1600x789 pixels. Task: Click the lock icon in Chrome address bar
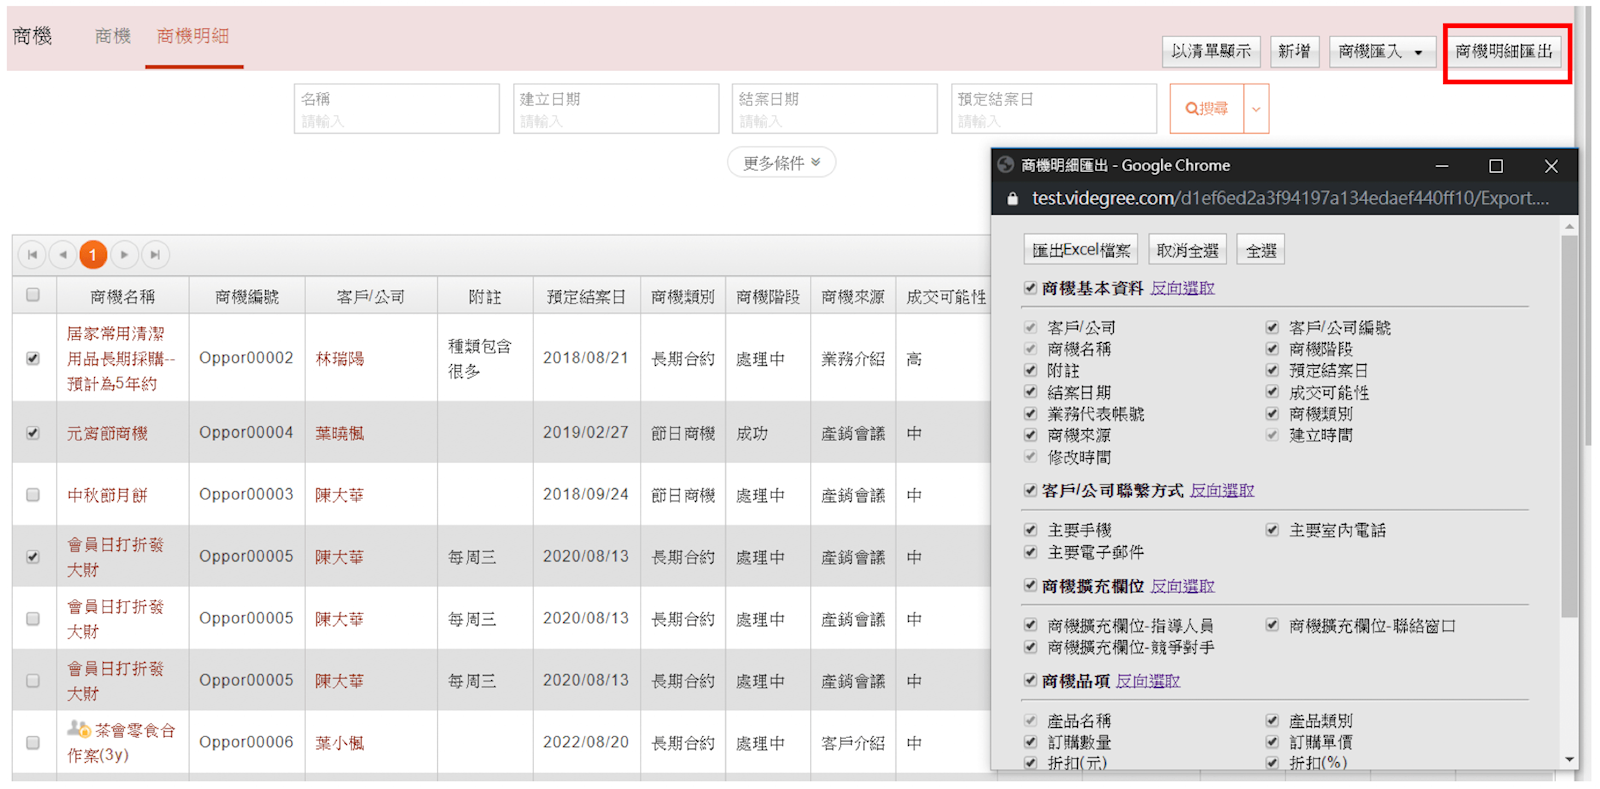click(1012, 199)
